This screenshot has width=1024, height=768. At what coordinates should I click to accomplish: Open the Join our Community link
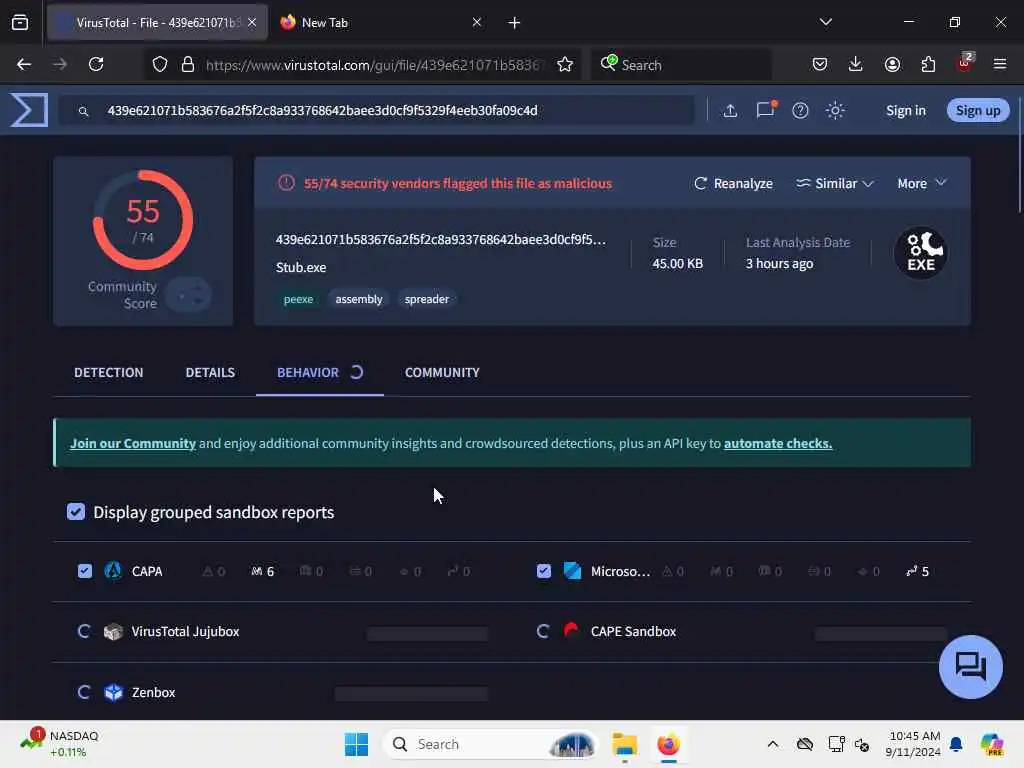click(133, 443)
